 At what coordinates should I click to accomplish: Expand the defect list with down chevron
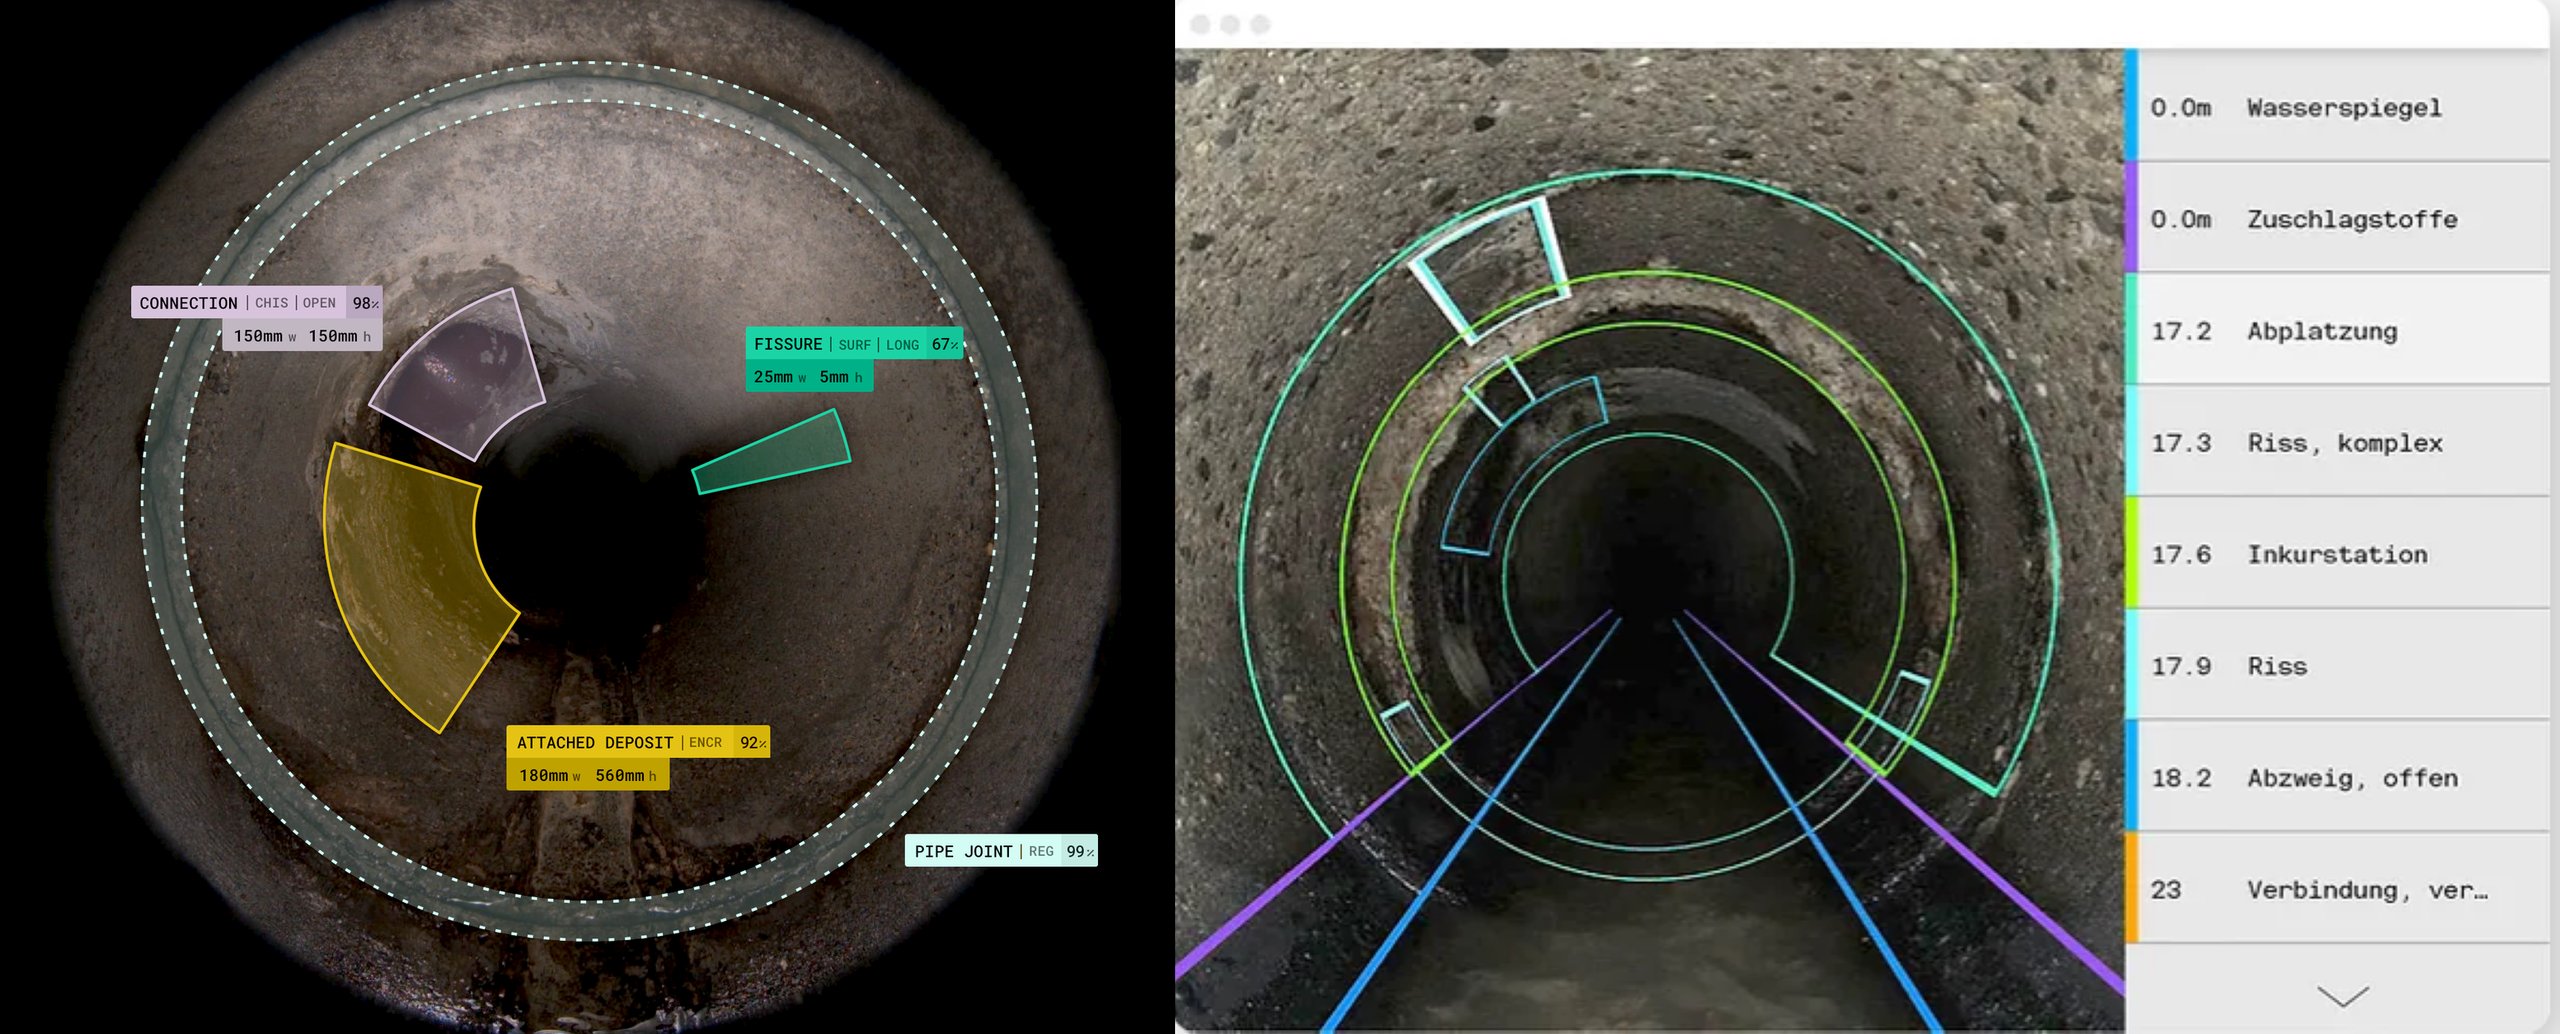pos(2342,995)
